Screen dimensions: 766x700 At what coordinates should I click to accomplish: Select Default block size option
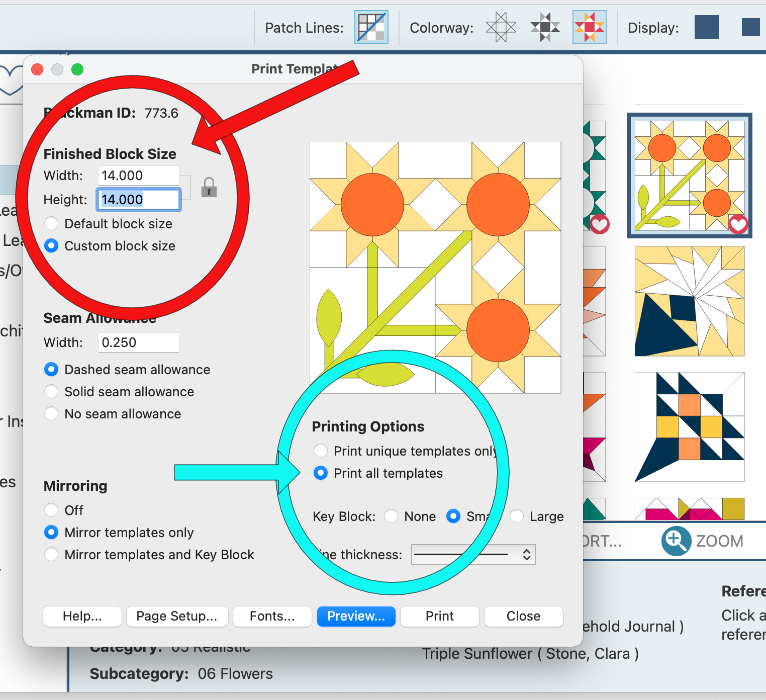(51, 224)
